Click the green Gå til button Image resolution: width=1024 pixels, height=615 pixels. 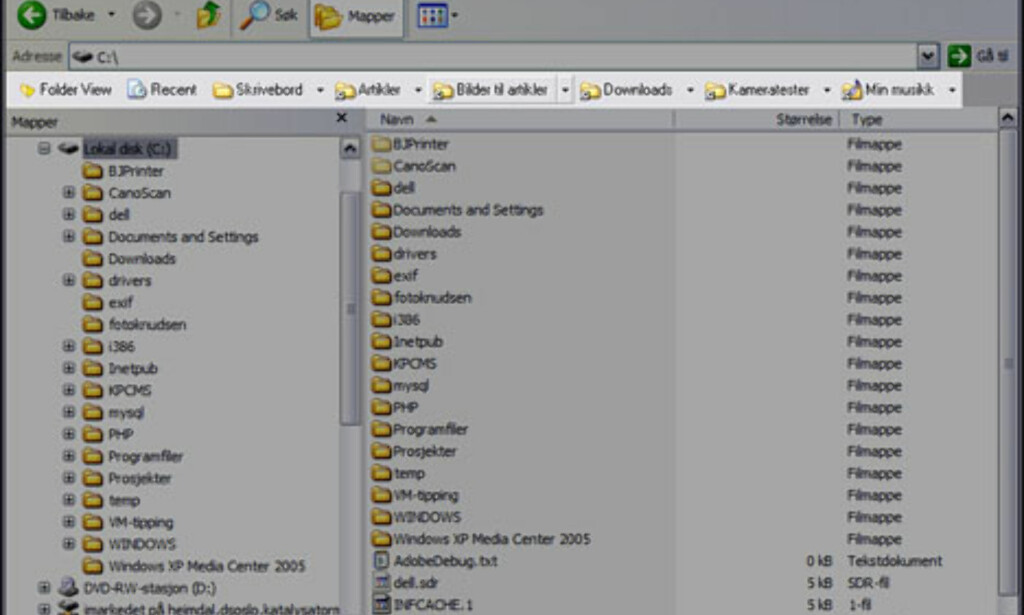point(959,56)
